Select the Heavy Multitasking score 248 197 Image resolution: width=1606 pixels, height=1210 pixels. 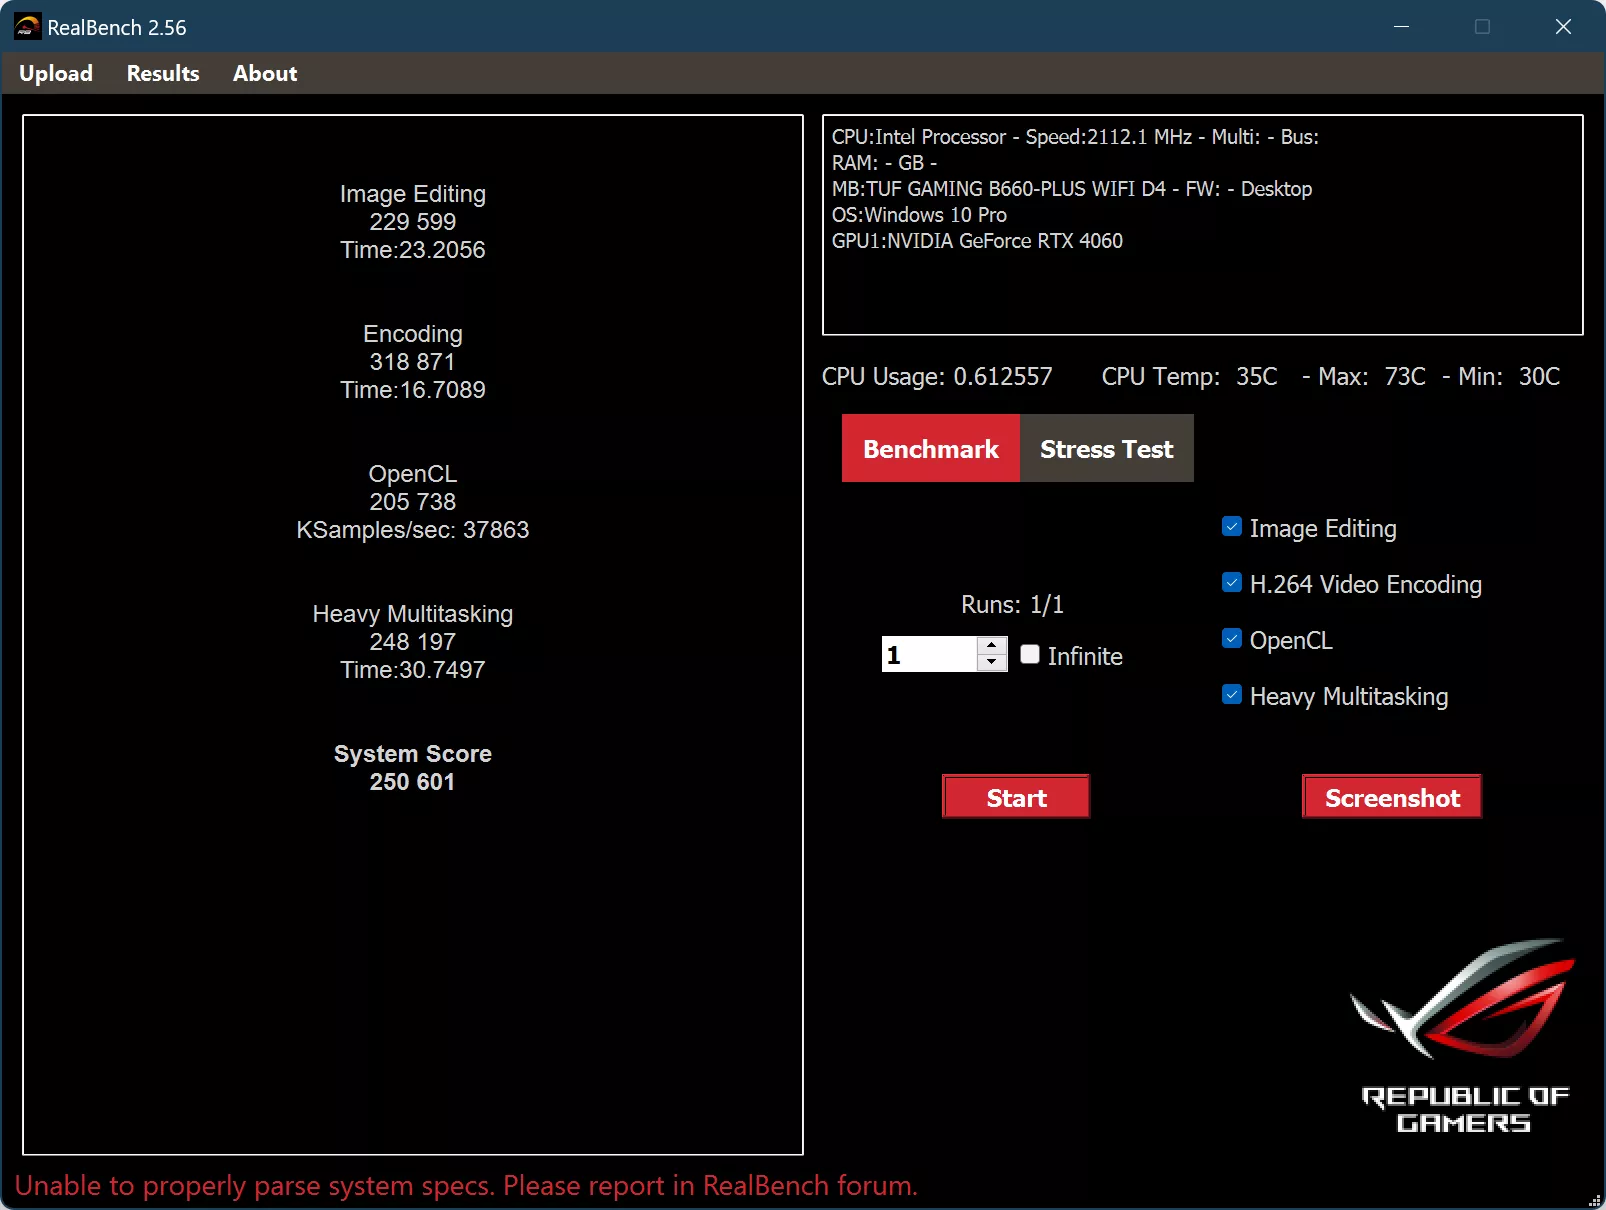pos(412,642)
